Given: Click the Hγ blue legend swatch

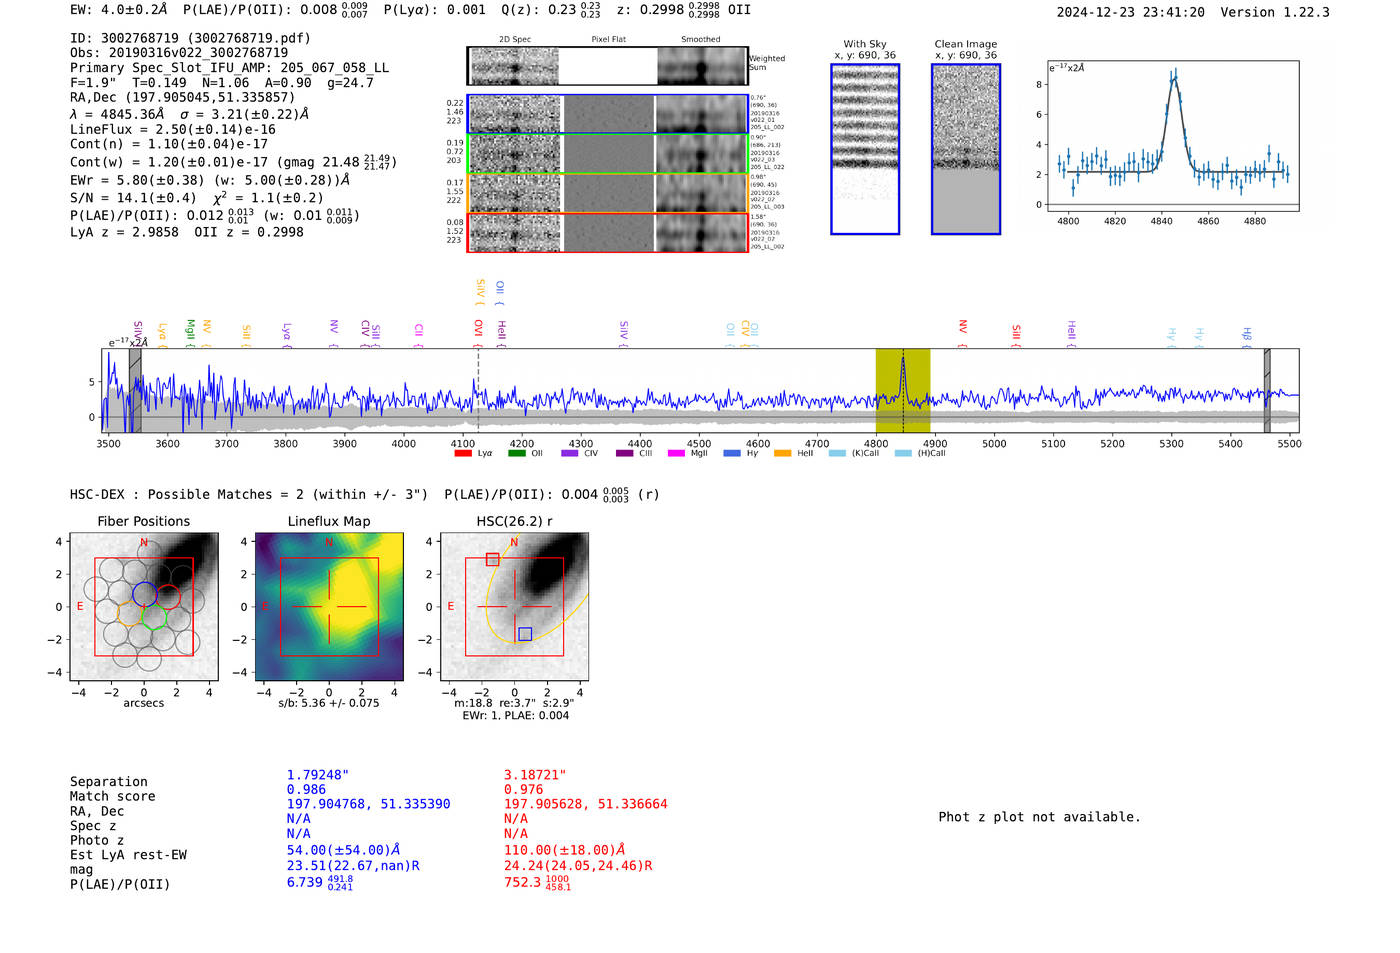Looking at the screenshot, I should 732,454.
